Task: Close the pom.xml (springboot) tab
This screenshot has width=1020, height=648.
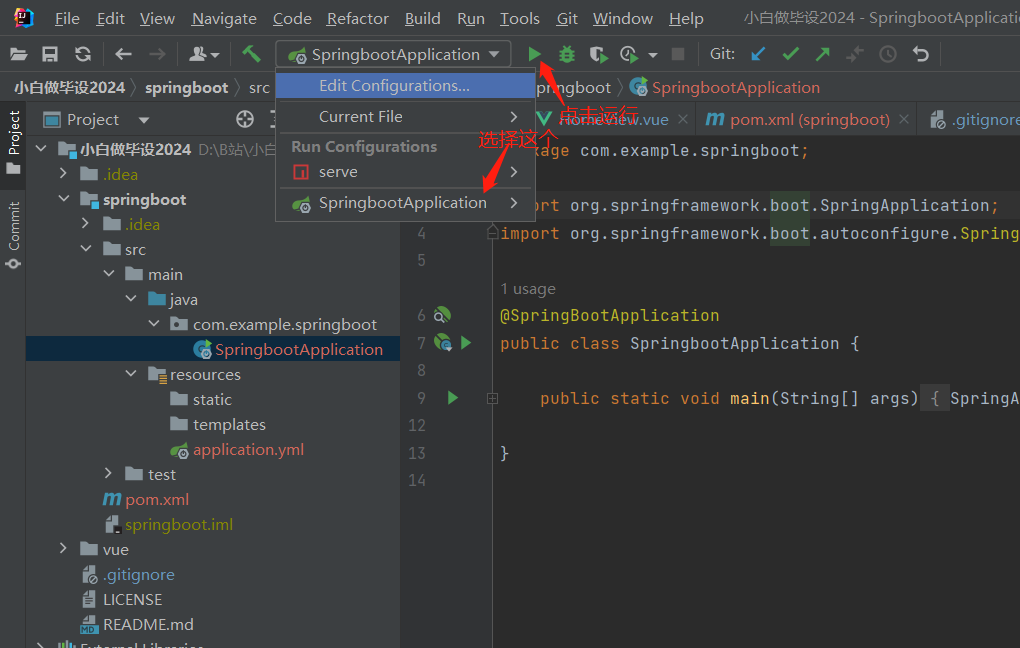Action: tap(904, 119)
